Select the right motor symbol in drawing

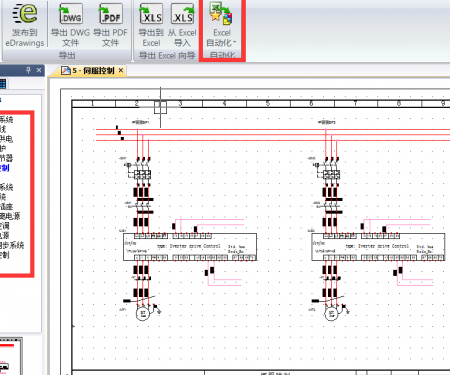pos(331,314)
